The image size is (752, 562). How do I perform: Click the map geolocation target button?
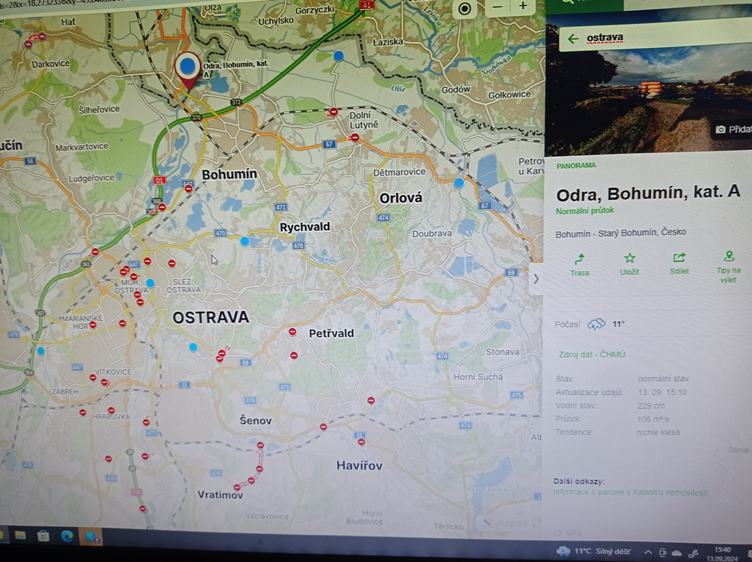(x=464, y=9)
